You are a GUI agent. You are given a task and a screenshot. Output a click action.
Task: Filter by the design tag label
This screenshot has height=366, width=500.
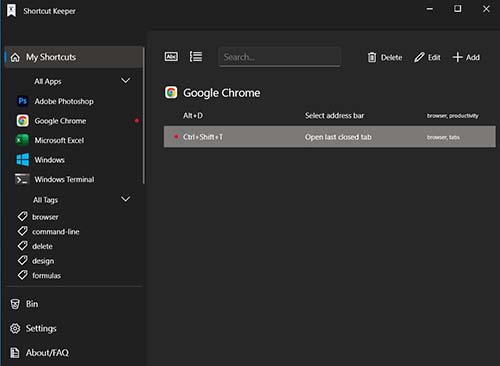[x=43, y=261]
